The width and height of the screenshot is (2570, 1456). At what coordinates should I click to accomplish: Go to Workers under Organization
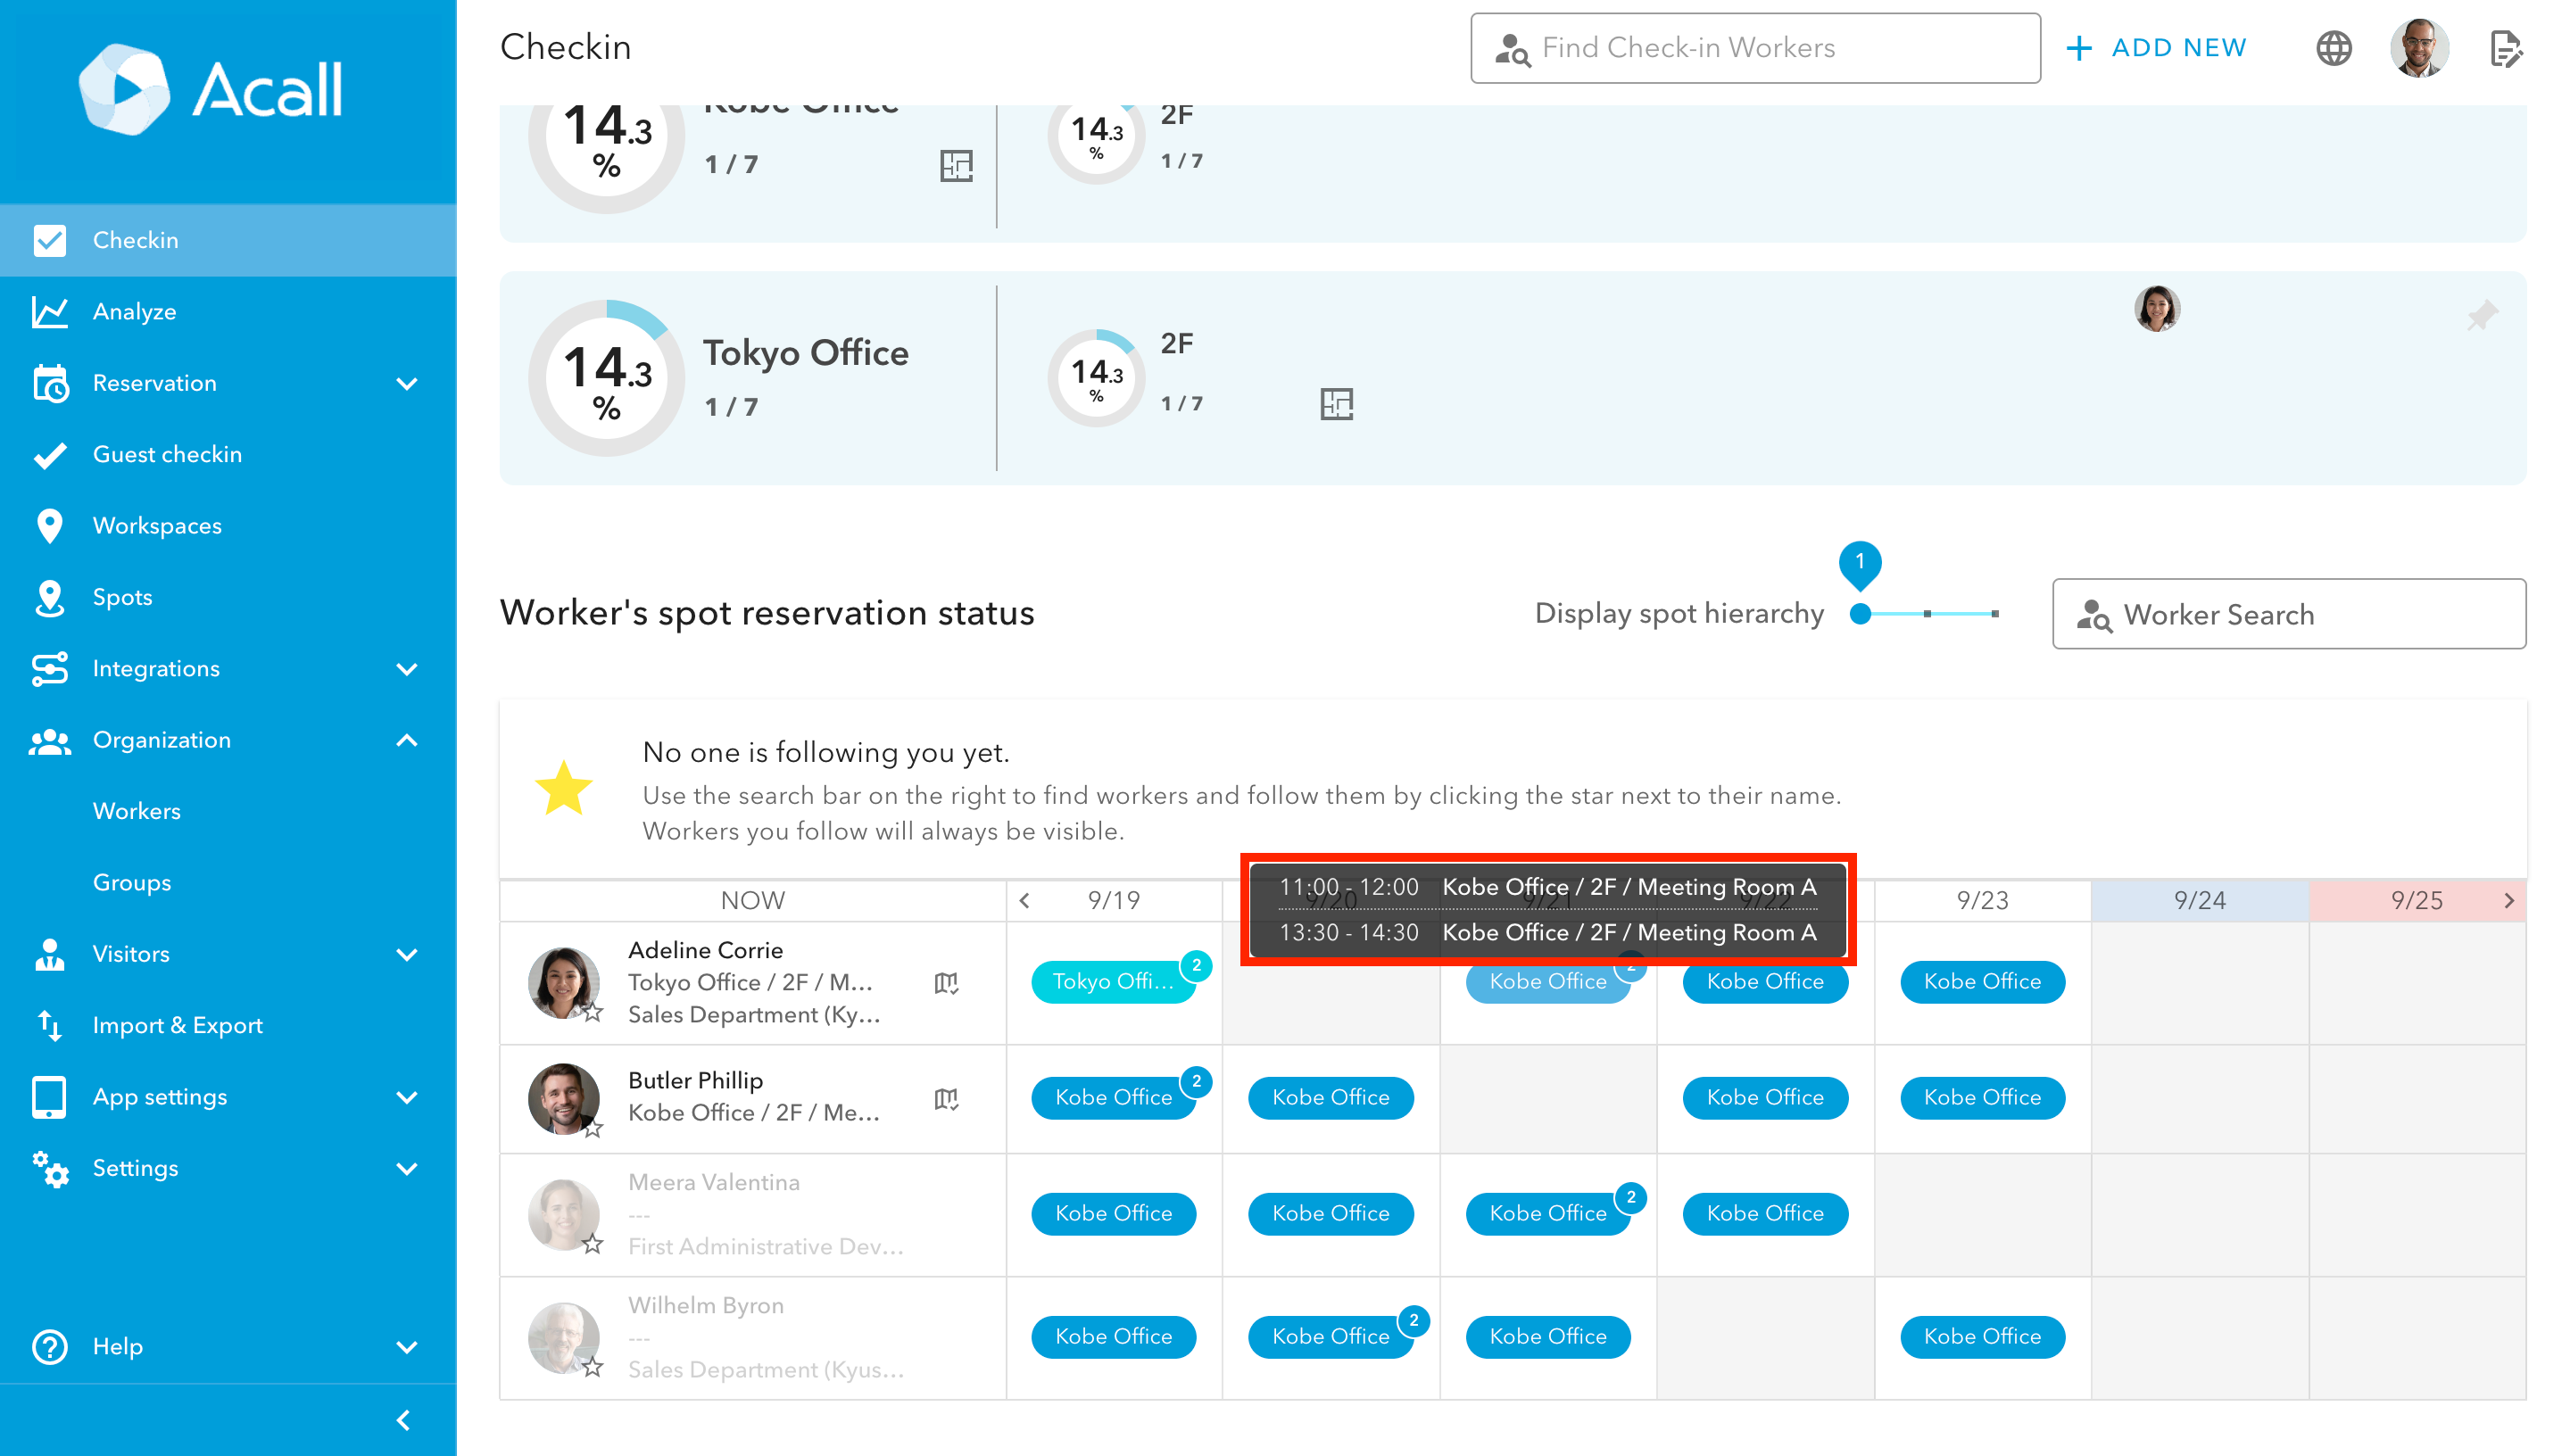(x=137, y=811)
